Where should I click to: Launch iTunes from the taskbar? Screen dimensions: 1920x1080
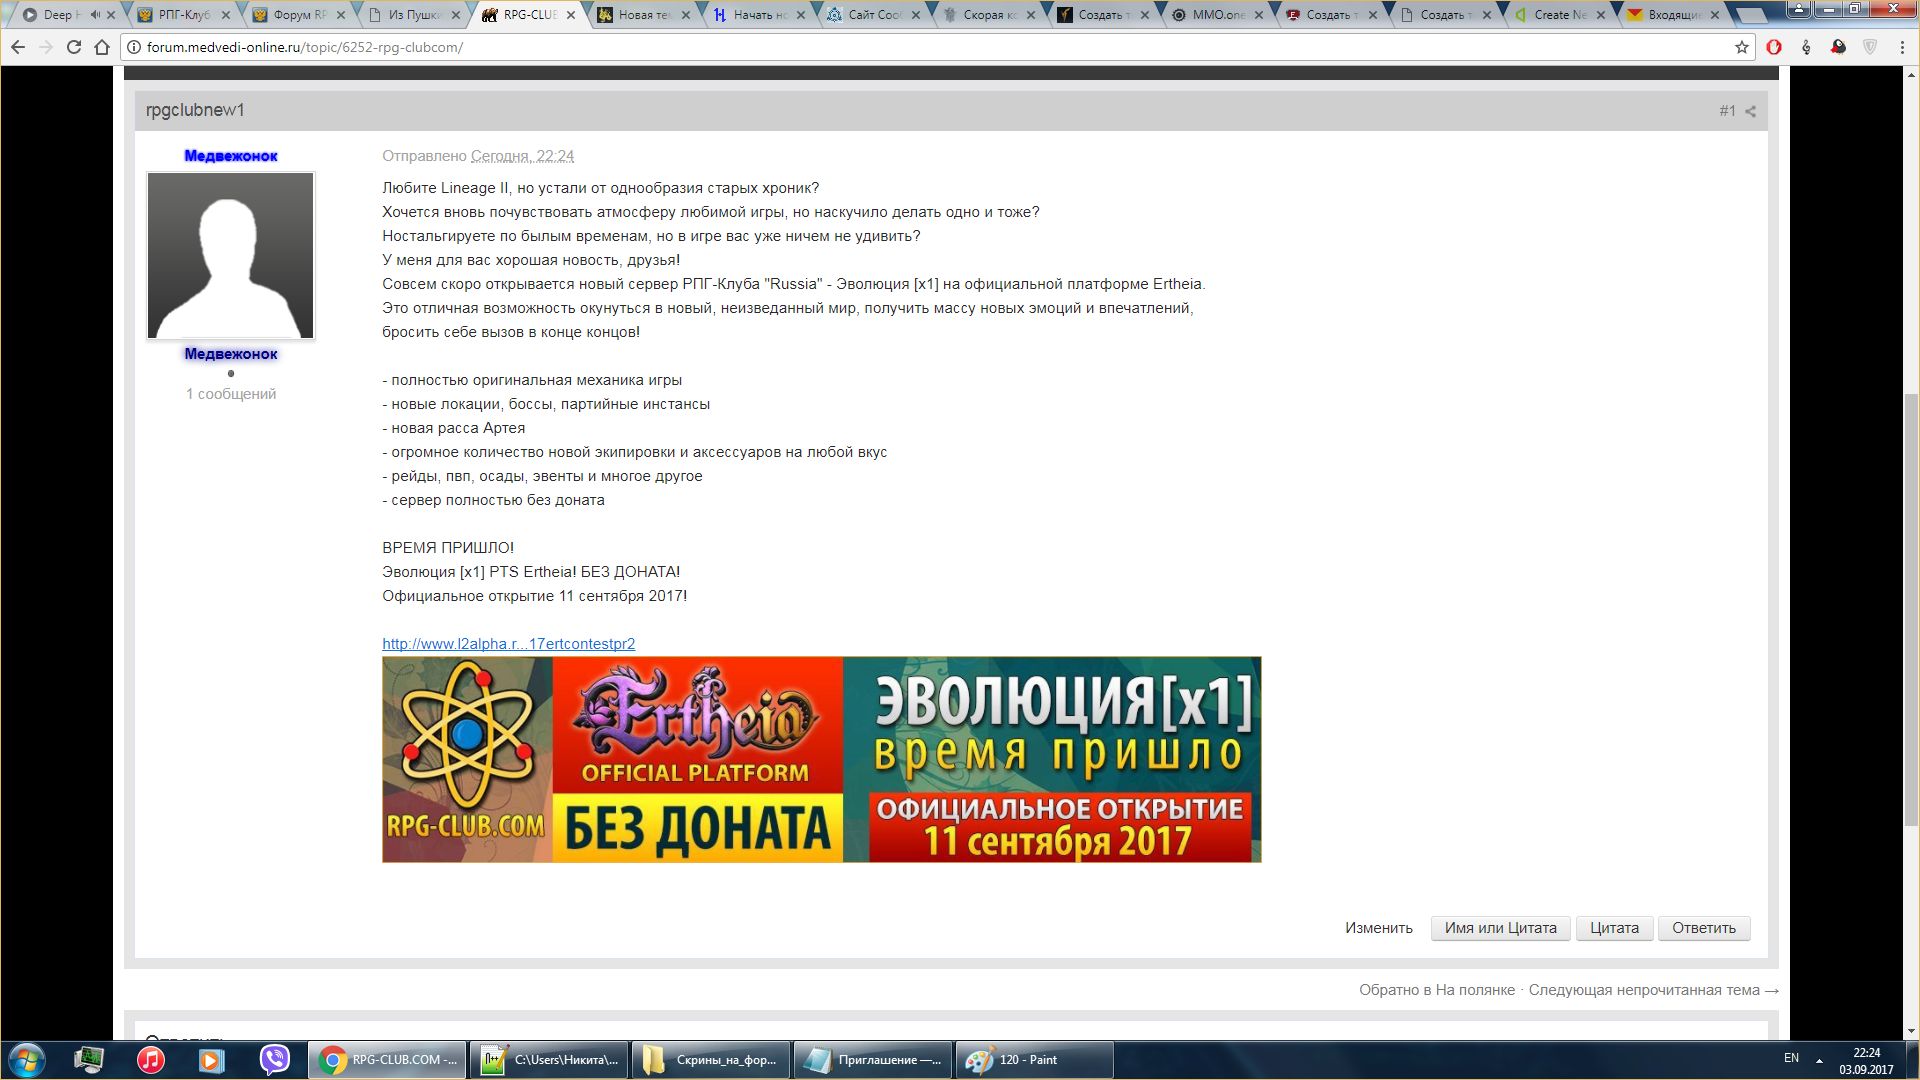pyautogui.click(x=151, y=1060)
